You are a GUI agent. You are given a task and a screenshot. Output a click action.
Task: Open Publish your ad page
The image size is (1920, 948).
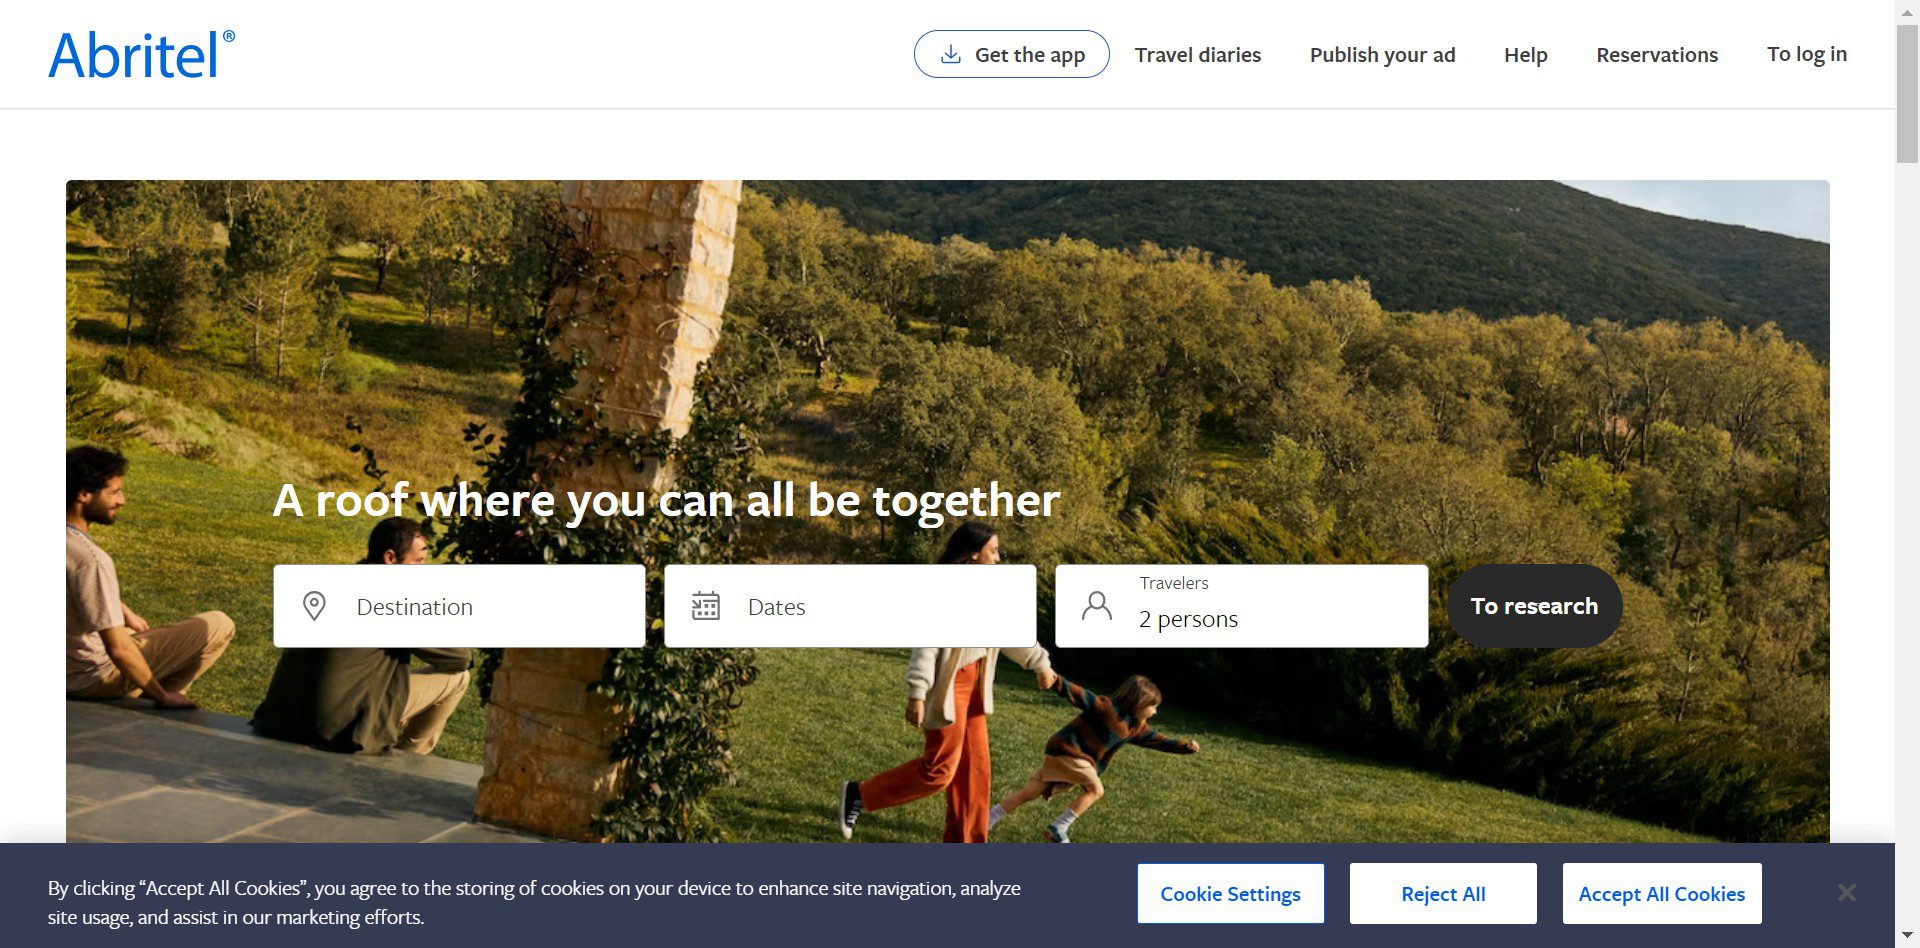pos(1382,55)
